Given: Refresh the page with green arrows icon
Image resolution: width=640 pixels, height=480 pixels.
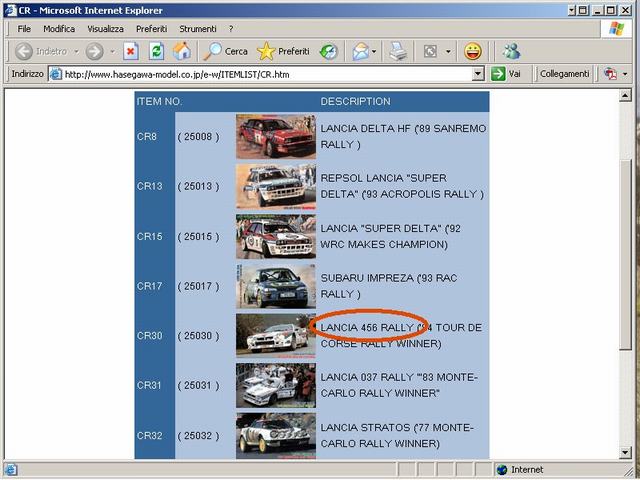Looking at the screenshot, I should [x=156, y=51].
